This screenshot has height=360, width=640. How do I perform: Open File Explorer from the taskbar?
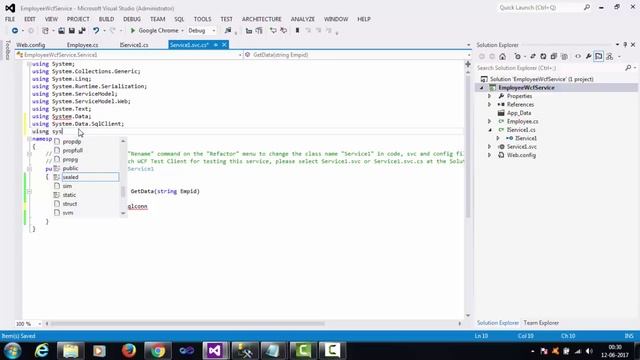tap(71, 351)
